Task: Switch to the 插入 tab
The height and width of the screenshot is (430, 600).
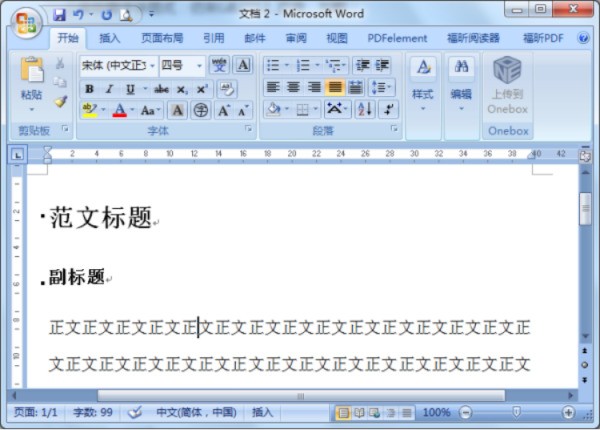Action: tap(110, 38)
